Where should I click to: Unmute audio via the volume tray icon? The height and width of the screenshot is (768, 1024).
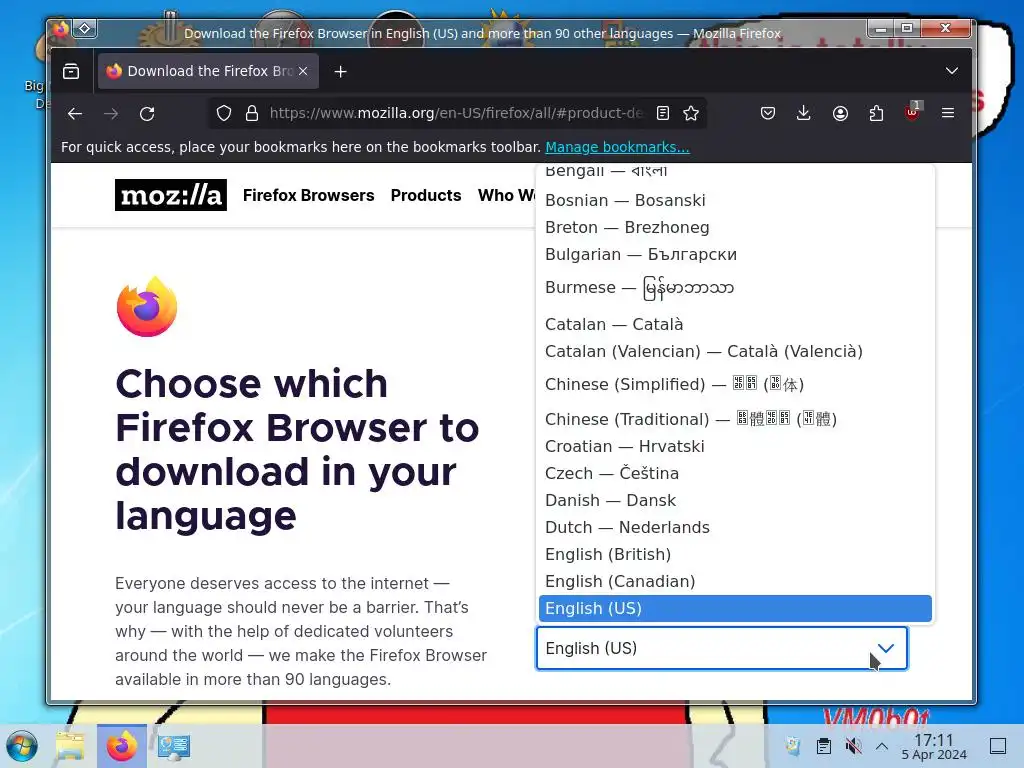tap(853, 746)
